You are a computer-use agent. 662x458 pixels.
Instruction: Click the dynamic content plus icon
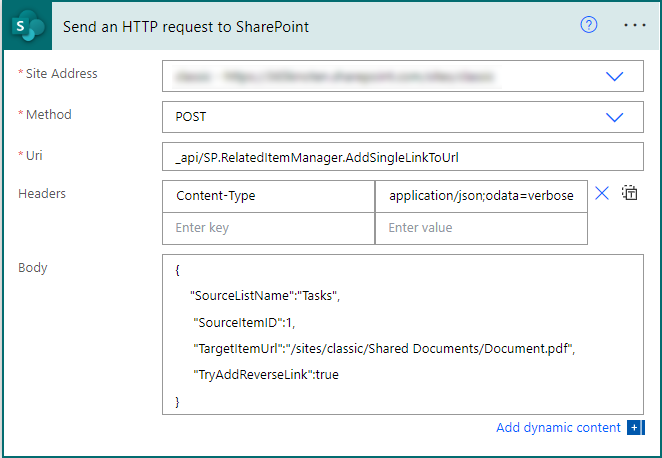(x=635, y=428)
